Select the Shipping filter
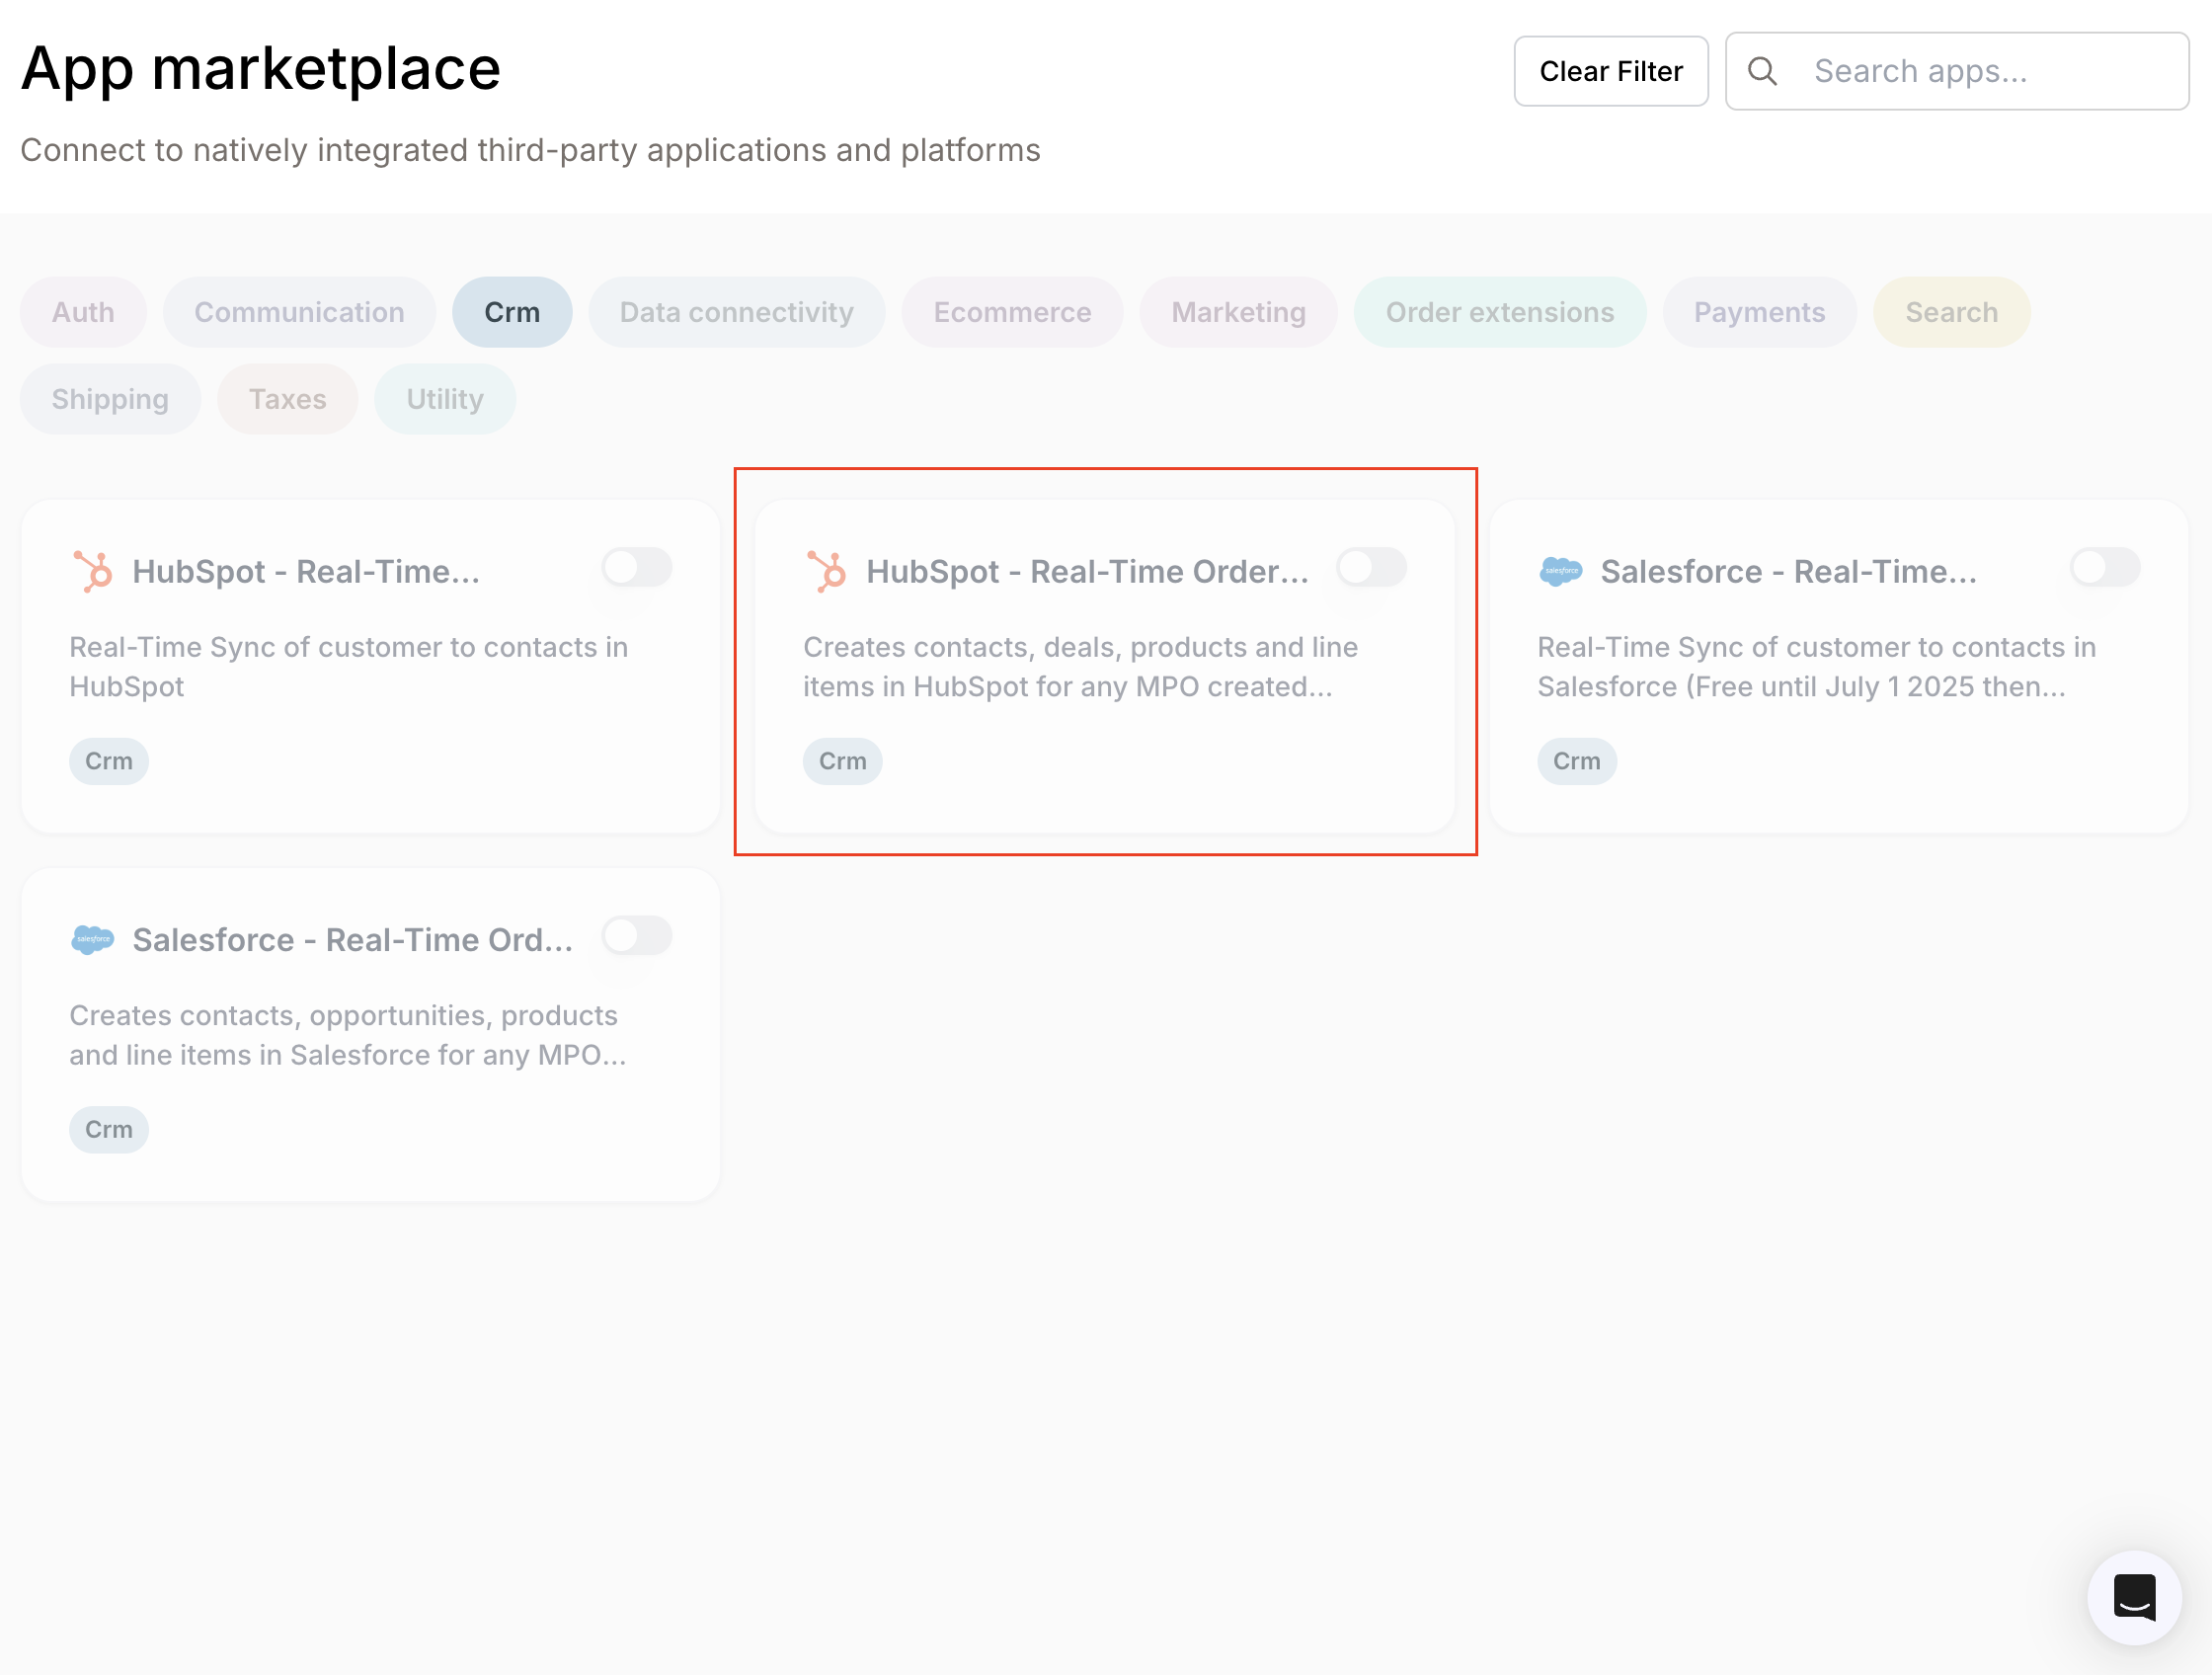The image size is (2212, 1675). pos(110,398)
